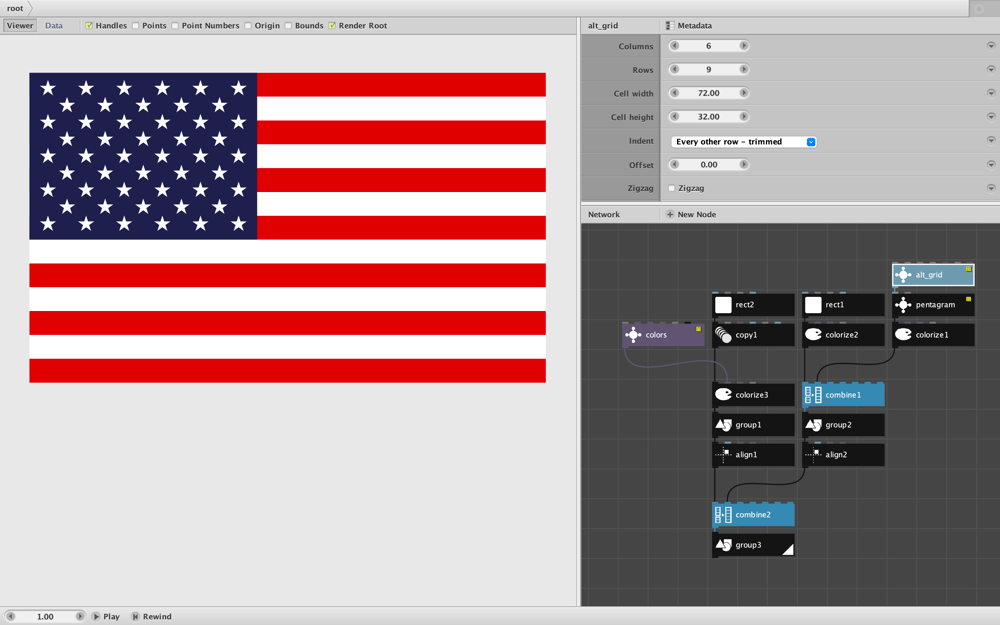Click the copy1 node icon

(723, 335)
